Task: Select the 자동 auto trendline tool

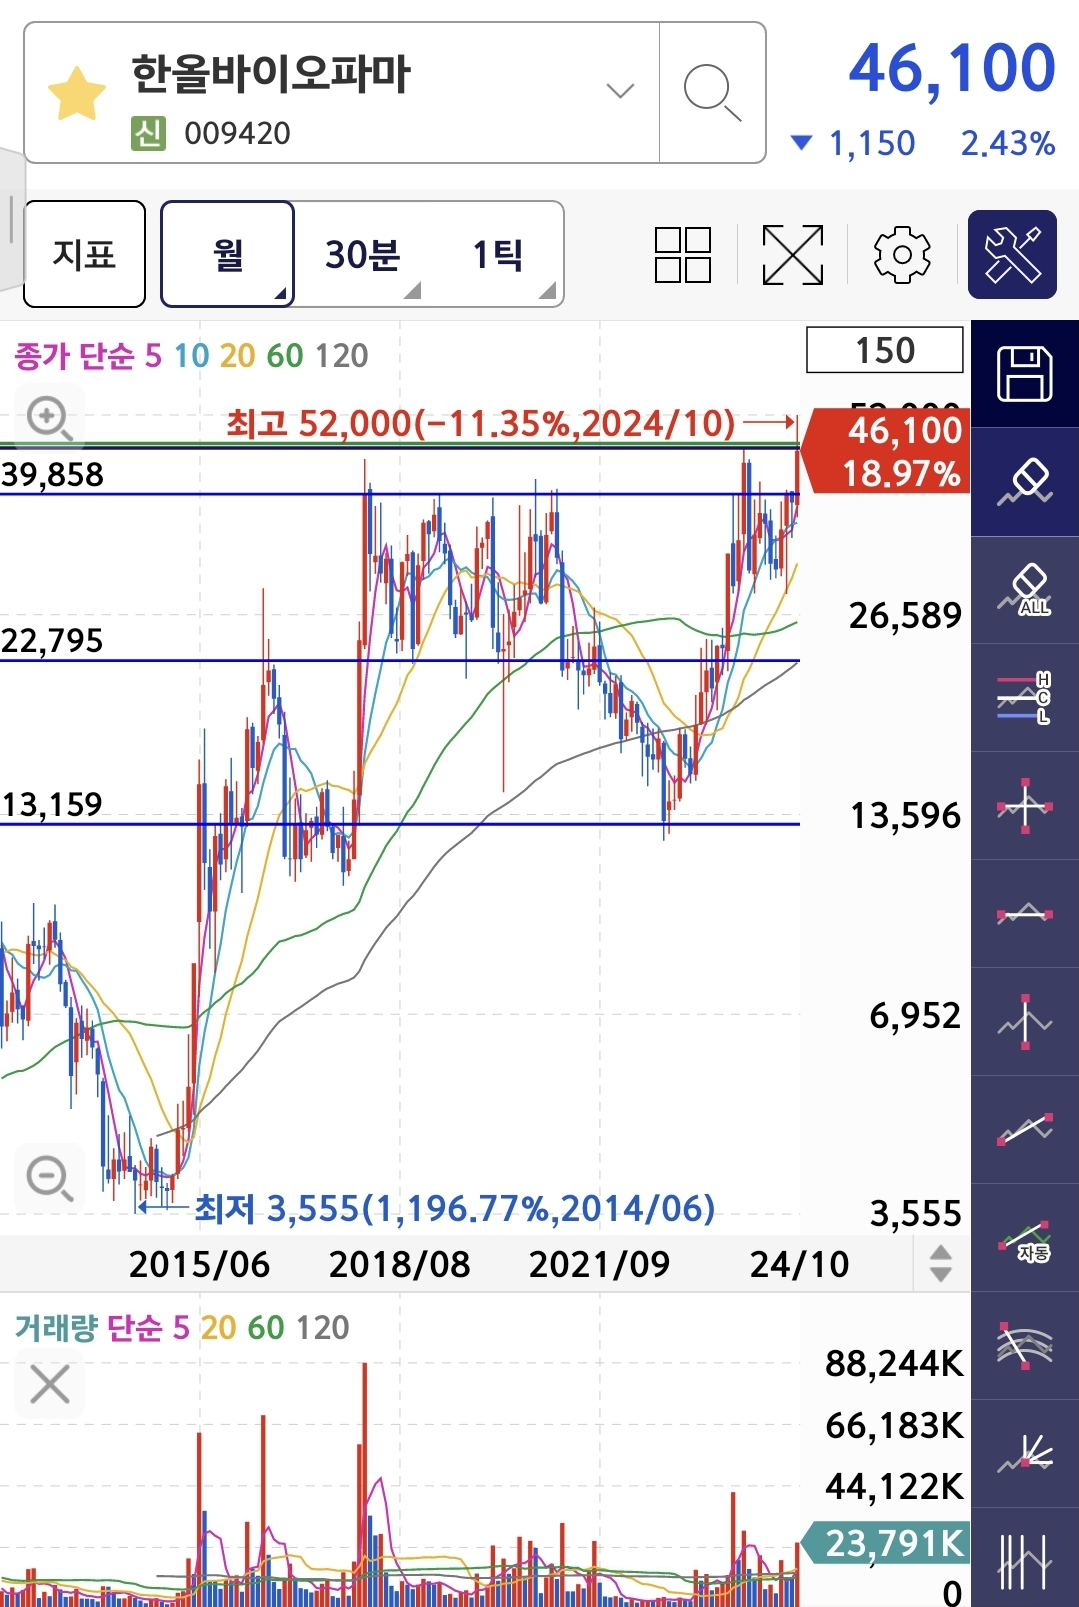Action: click(1025, 1238)
